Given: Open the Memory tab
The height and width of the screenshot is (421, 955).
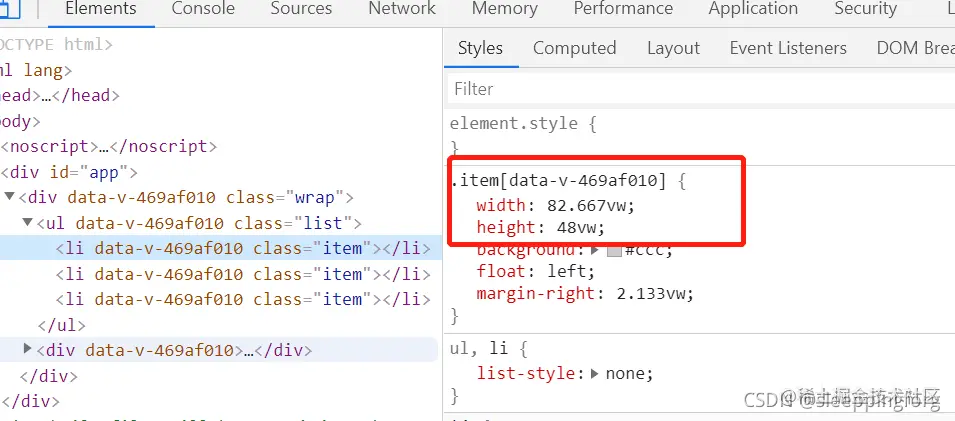Looking at the screenshot, I should tap(504, 9).
